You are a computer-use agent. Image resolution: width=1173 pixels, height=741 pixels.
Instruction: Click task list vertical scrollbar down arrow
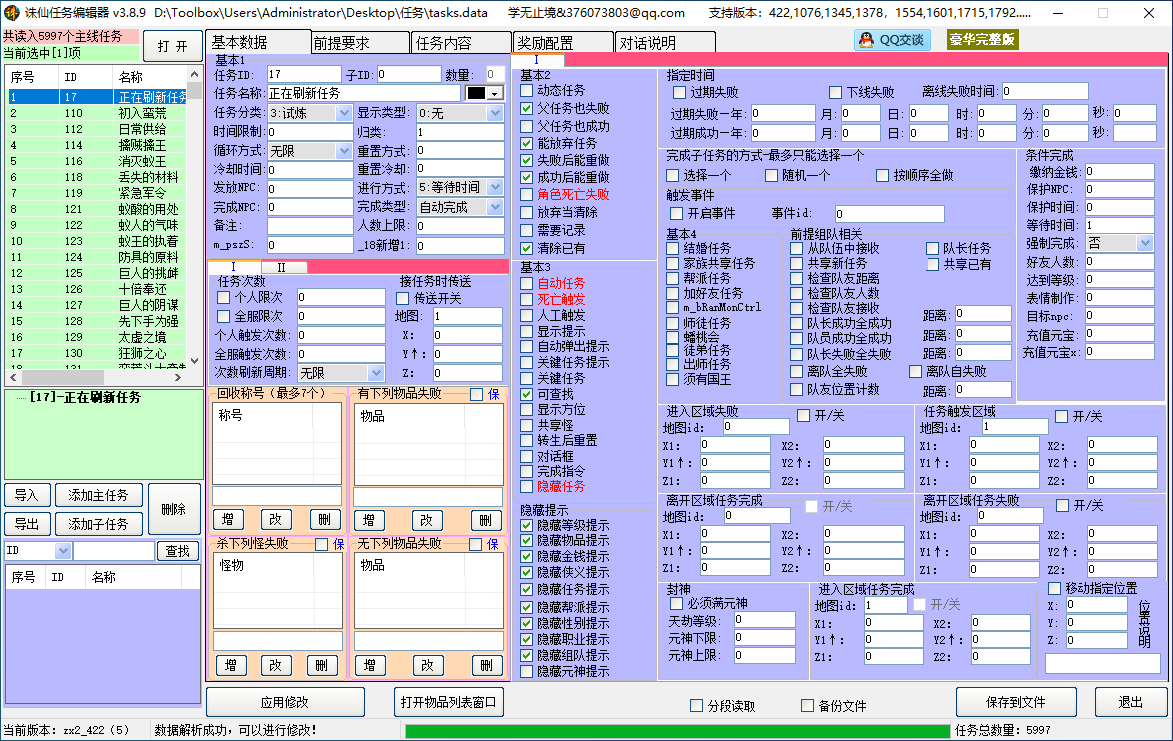(x=195, y=360)
